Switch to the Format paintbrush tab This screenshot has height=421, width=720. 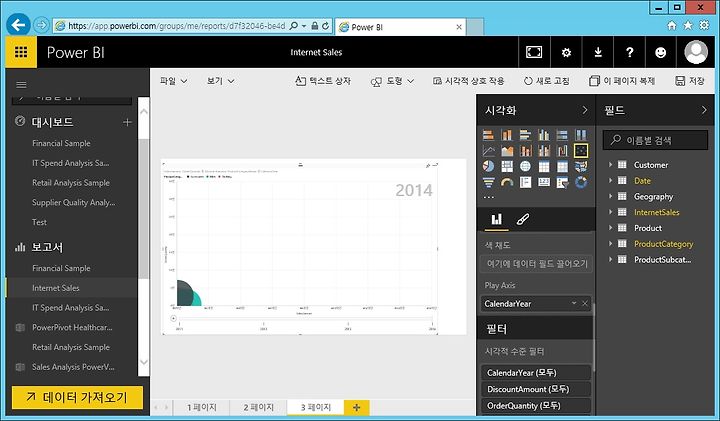(523, 219)
